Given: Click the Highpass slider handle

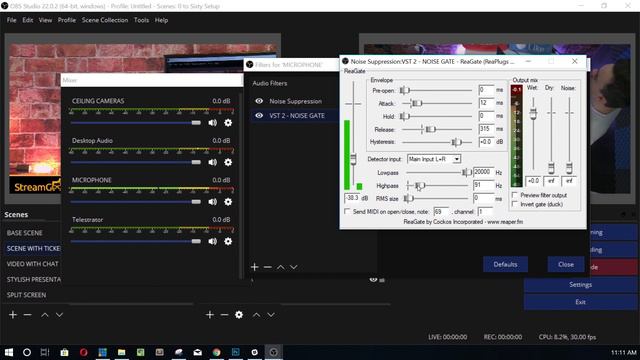Looking at the screenshot, I should [x=420, y=186].
